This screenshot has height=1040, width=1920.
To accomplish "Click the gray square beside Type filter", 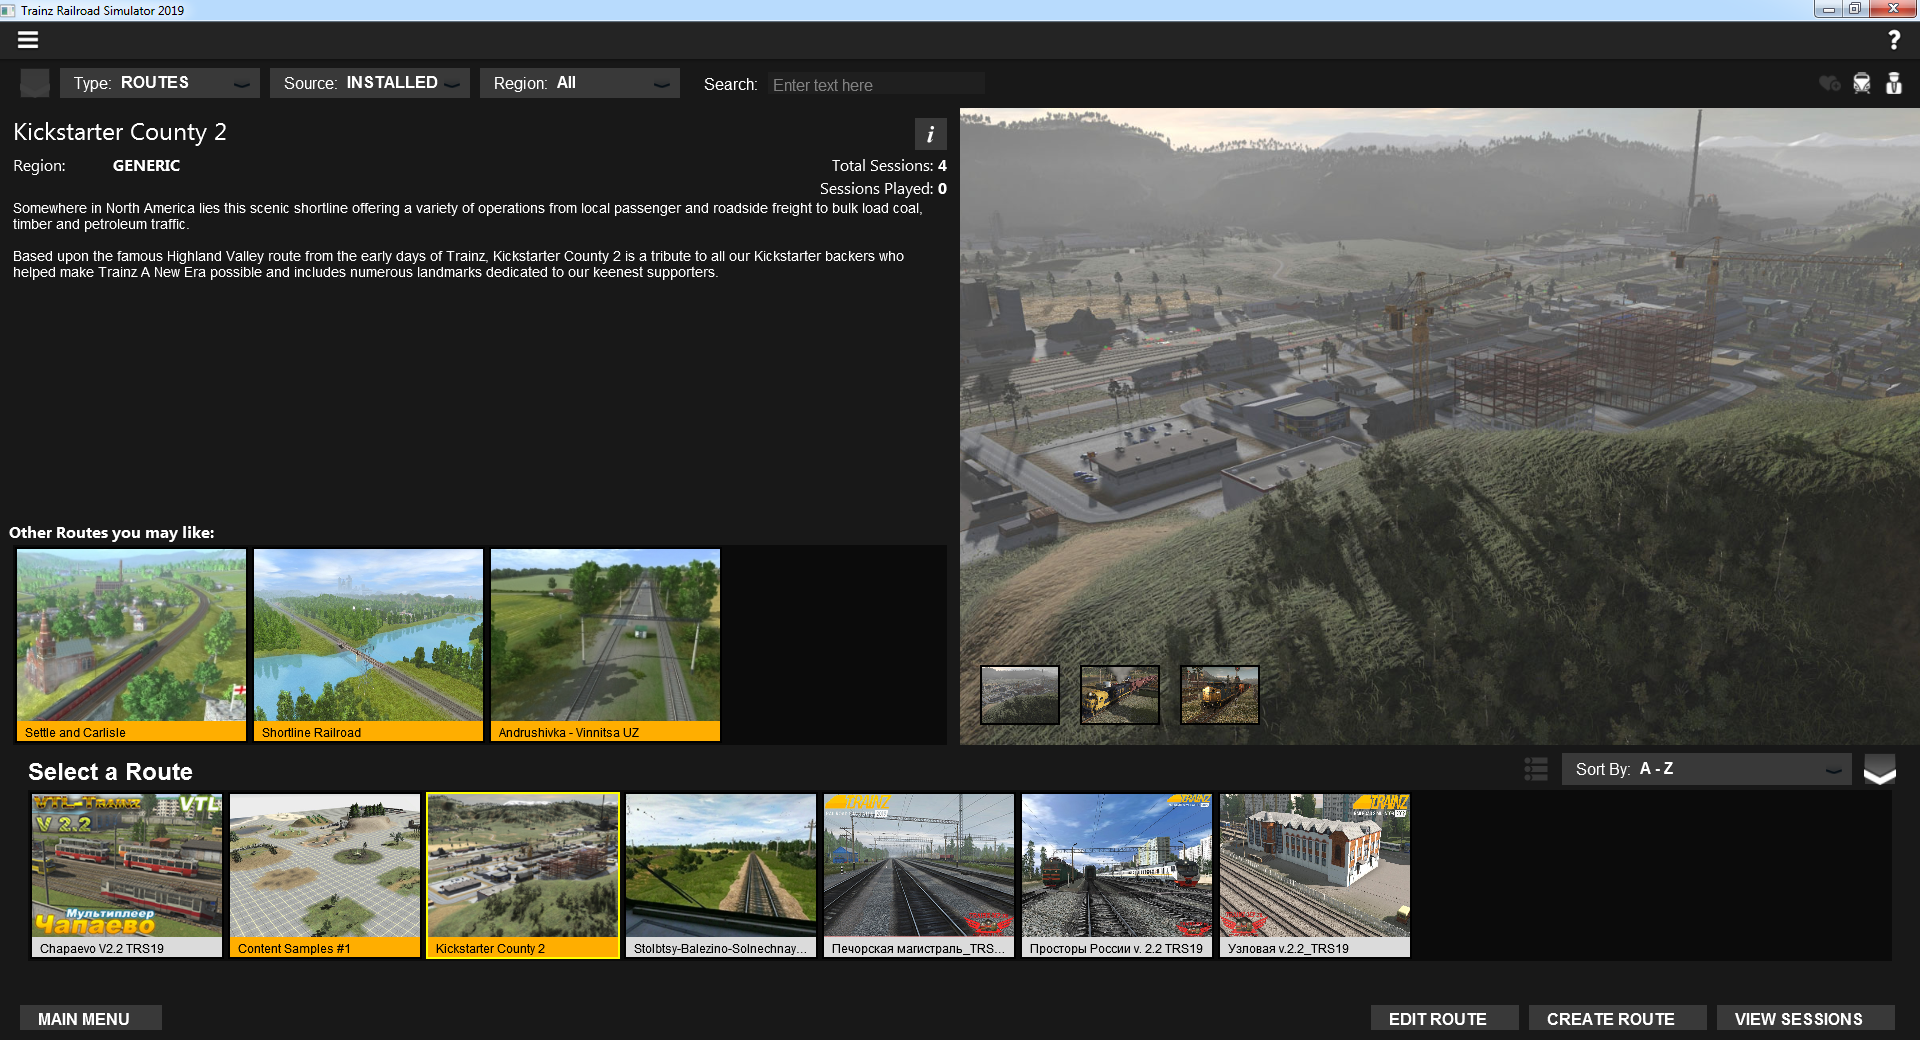I will (35, 83).
